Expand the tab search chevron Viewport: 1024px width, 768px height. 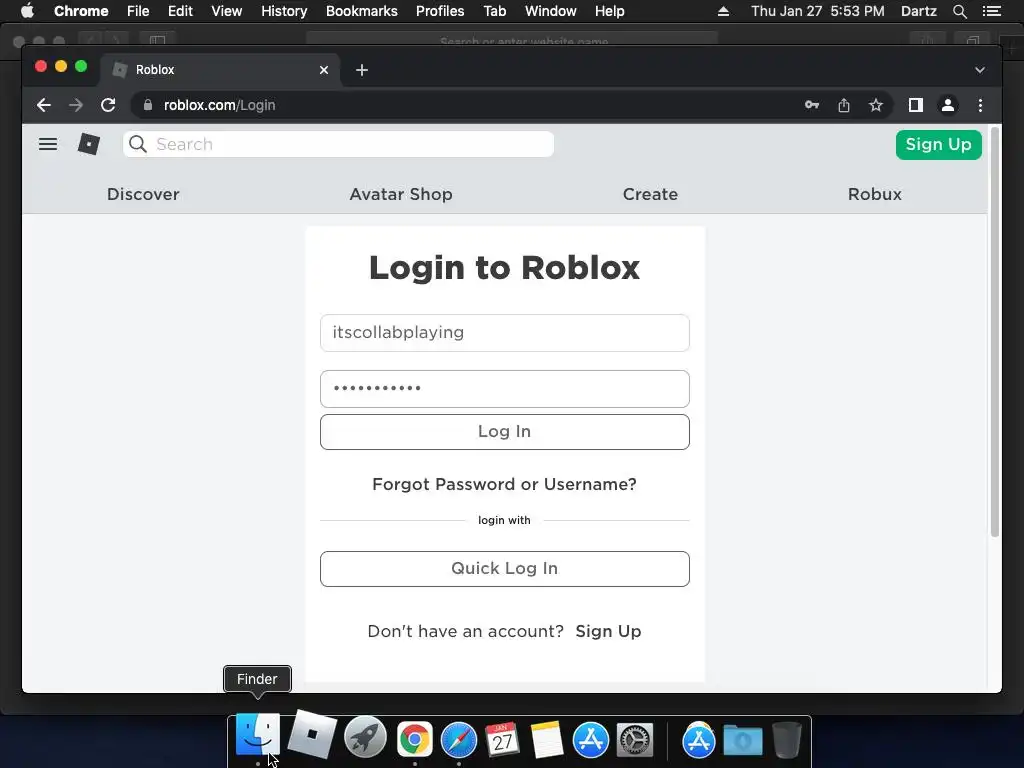[980, 70]
